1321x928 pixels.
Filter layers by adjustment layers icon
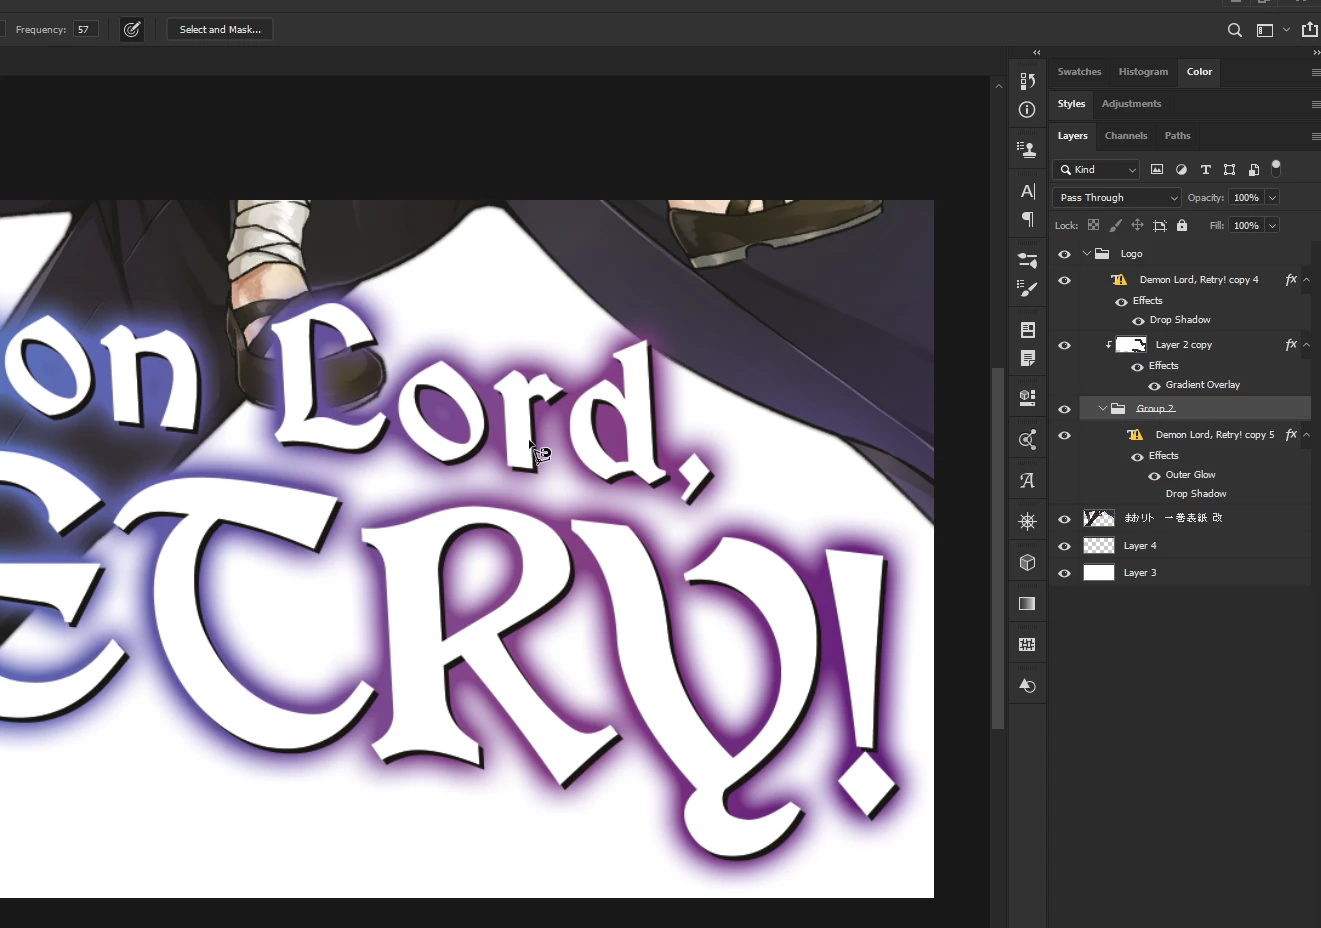[1181, 170]
